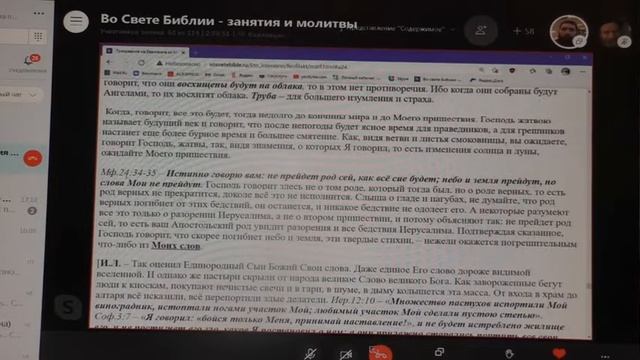Open a new tab in shared browser
This screenshot has height=360, width=640.
pos(196,52)
